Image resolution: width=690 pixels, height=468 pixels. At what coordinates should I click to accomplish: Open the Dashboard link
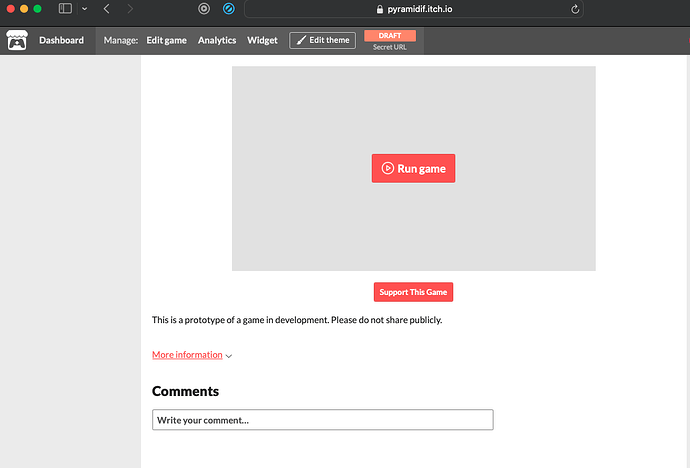coord(61,40)
